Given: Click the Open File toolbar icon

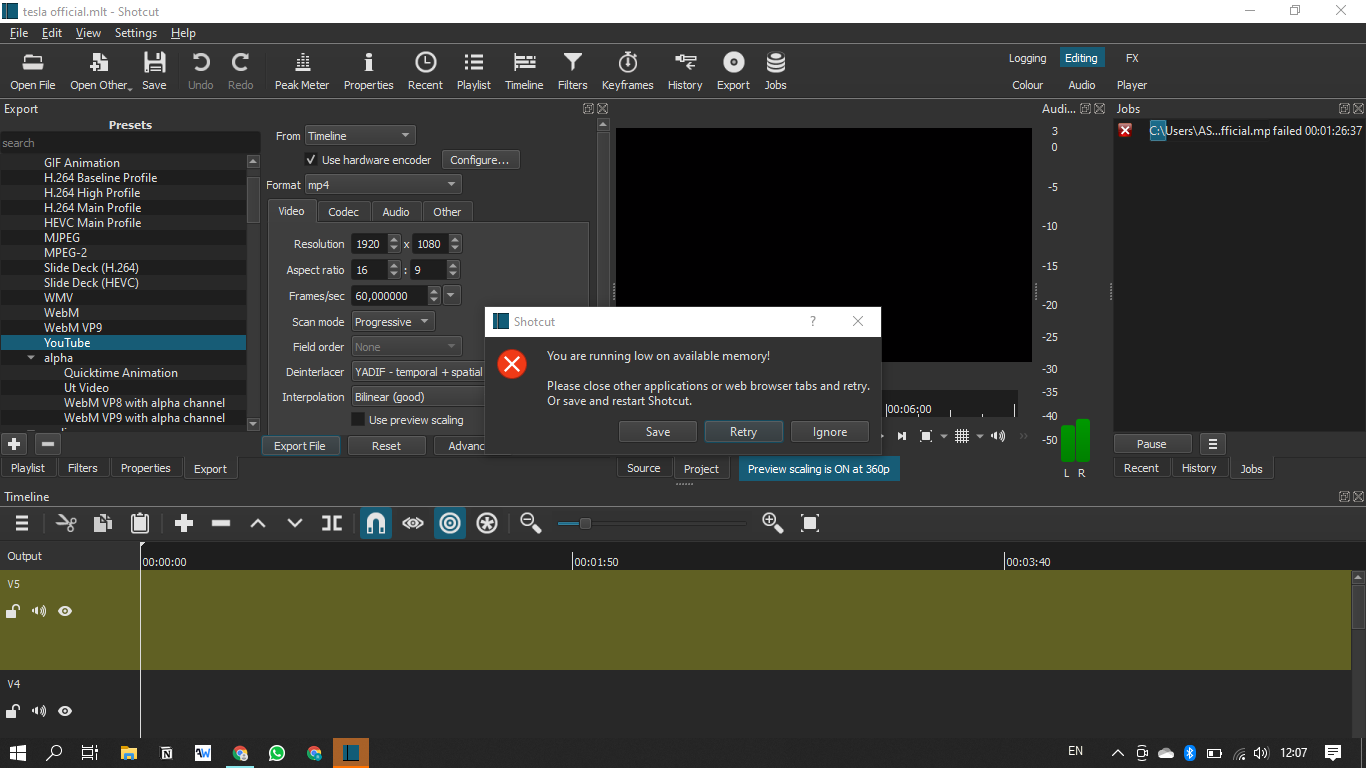Looking at the screenshot, I should click(32, 72).
